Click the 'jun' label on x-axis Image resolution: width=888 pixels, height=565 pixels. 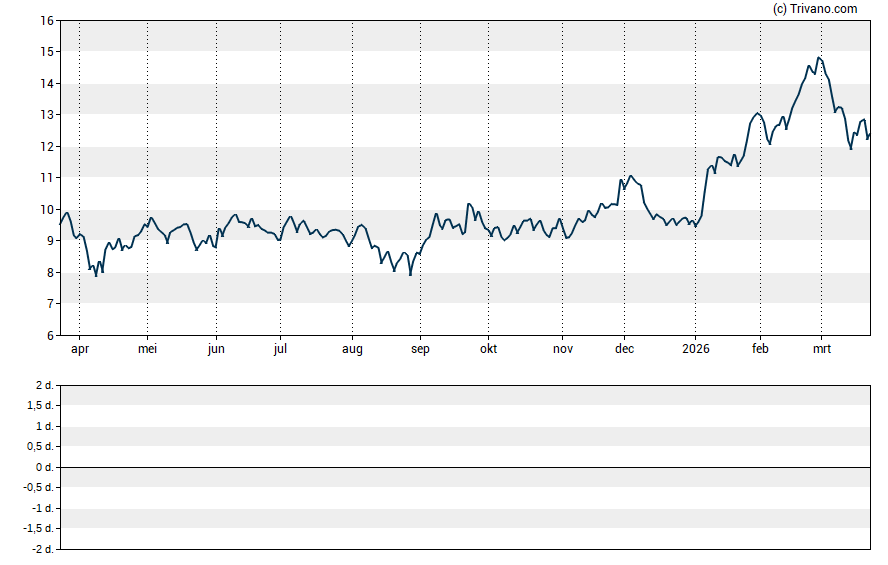point(216,349)
